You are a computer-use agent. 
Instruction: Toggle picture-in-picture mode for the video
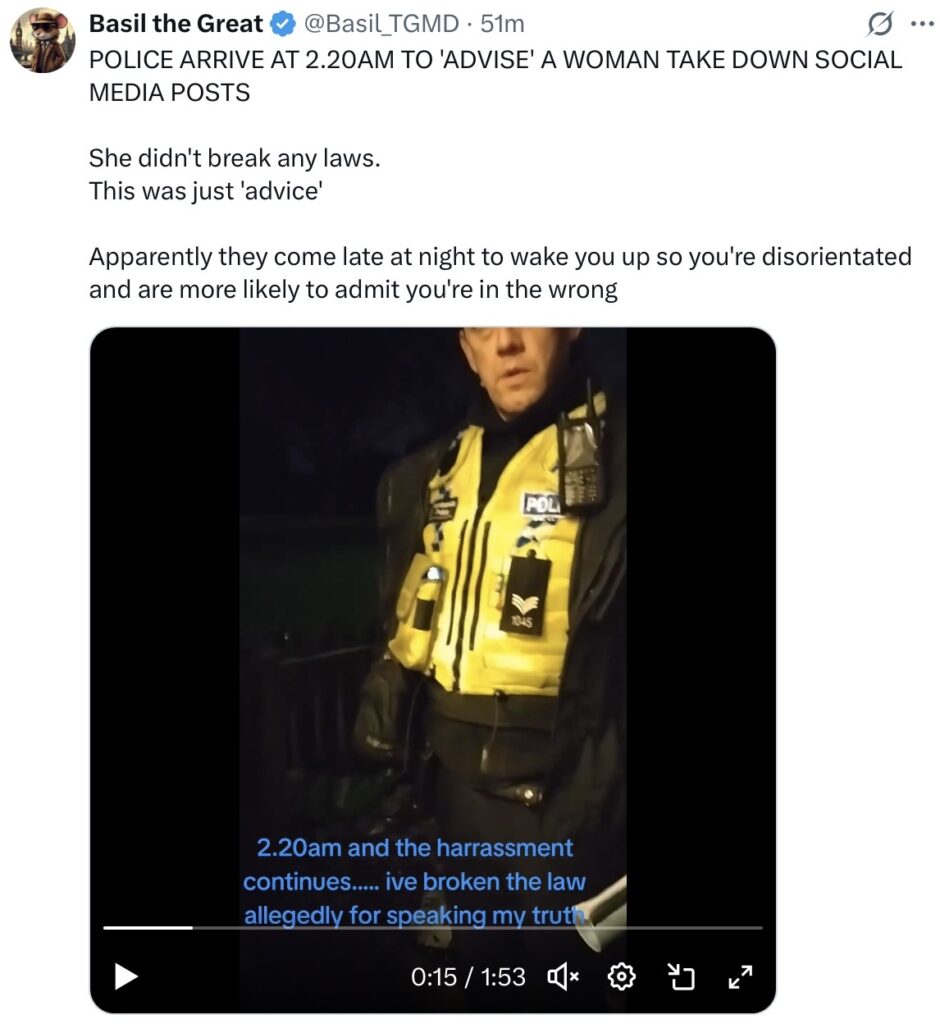681,976
